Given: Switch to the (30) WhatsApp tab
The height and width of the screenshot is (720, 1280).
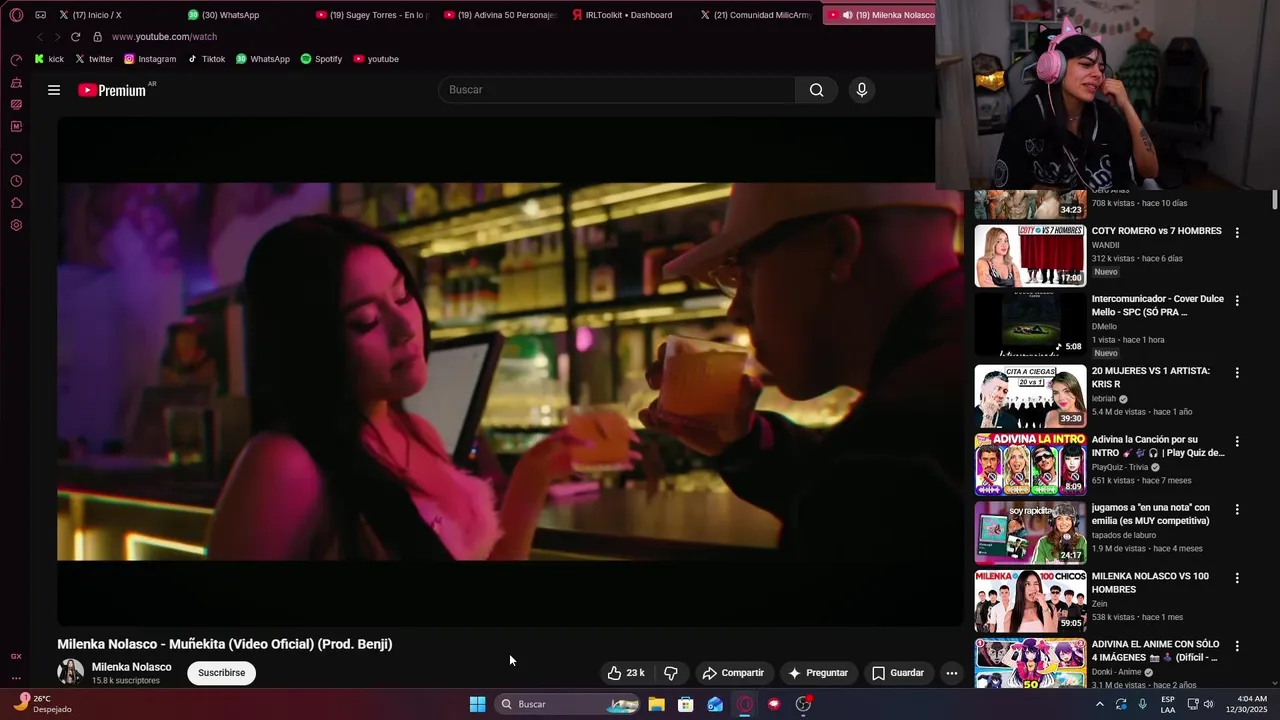Looking at the screenshot, I should pyautogui.click(x=242, y=15).
